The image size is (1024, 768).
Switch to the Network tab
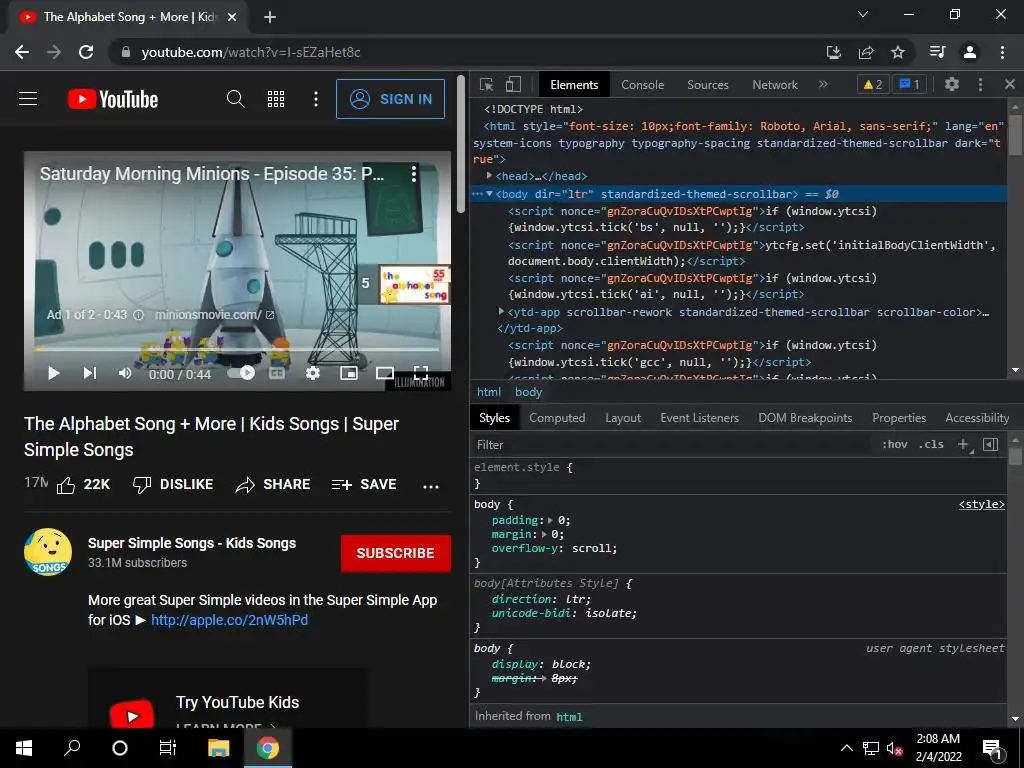[775, 85]
